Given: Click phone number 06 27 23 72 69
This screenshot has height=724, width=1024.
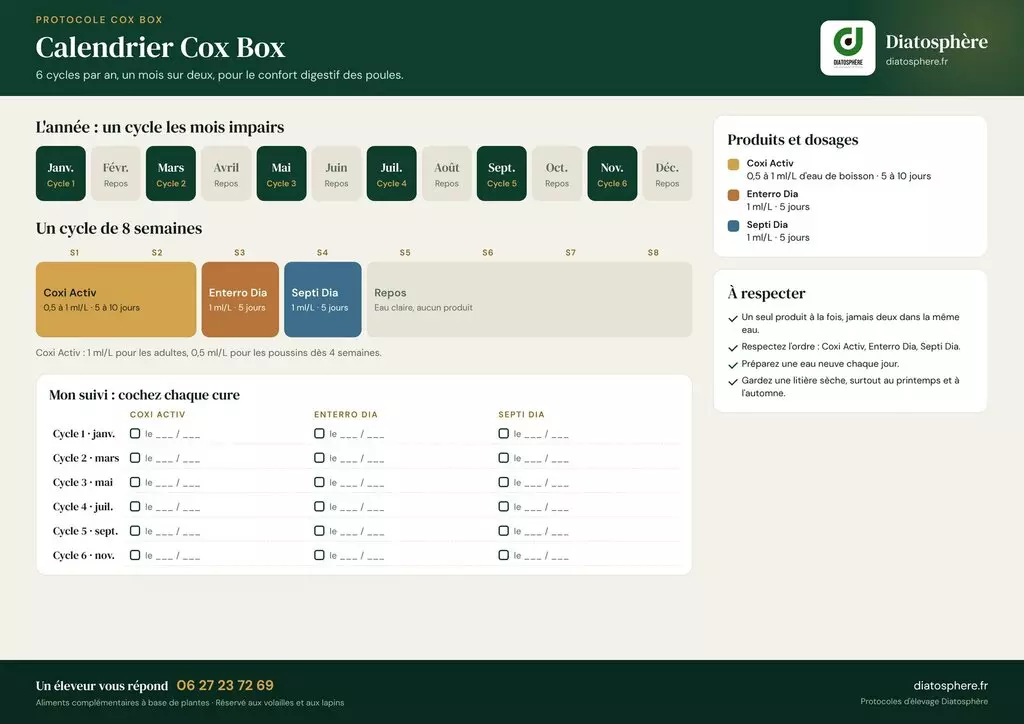Looking at the screenshot, I should (x=225, y=685).
